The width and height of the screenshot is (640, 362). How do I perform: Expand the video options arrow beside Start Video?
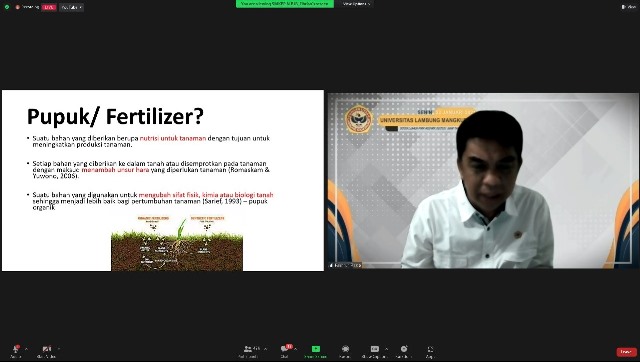point(59,349)
